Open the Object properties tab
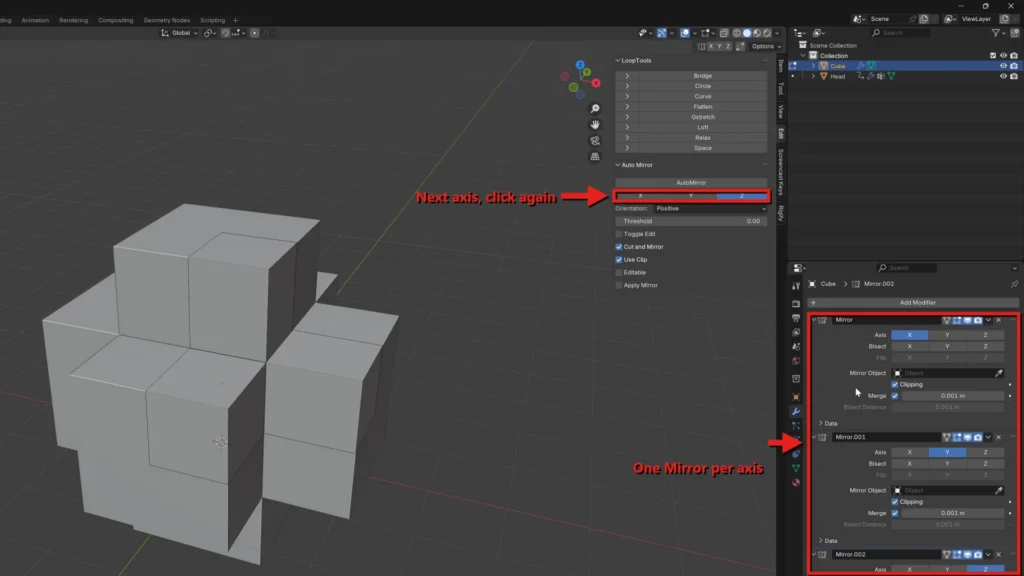 click(796, 397)
